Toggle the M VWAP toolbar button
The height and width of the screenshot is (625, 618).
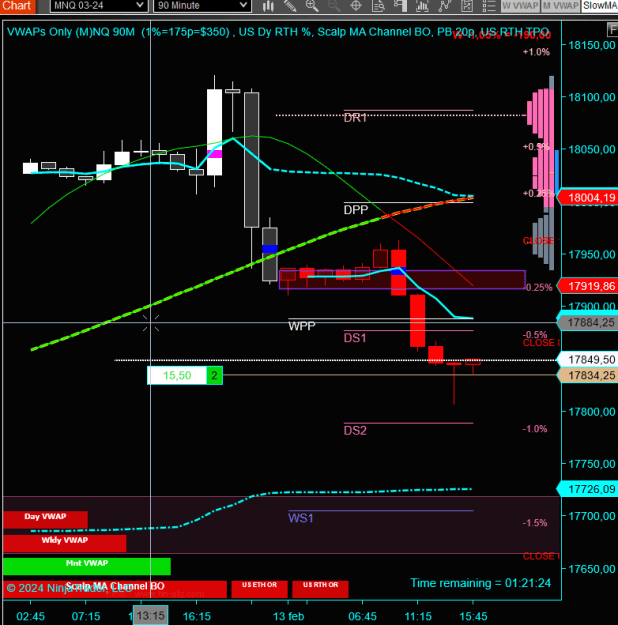click(560, 6)
